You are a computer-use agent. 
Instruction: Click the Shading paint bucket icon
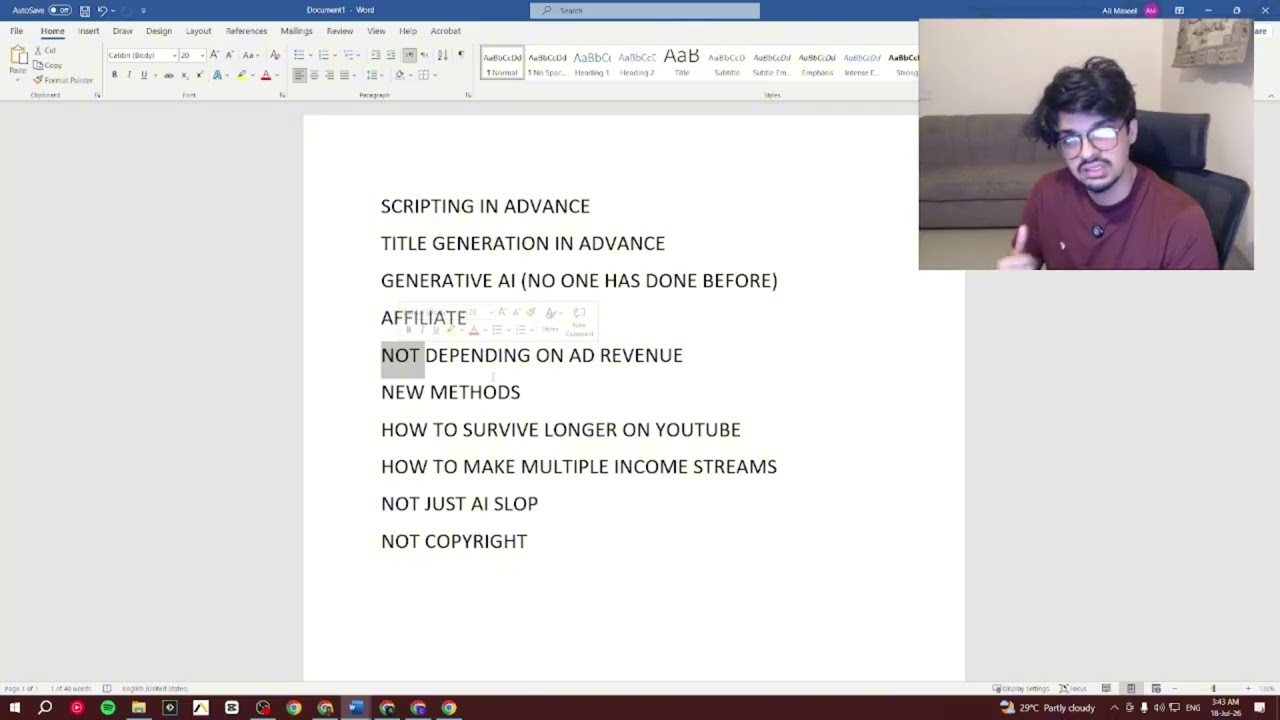pos(399,75)
